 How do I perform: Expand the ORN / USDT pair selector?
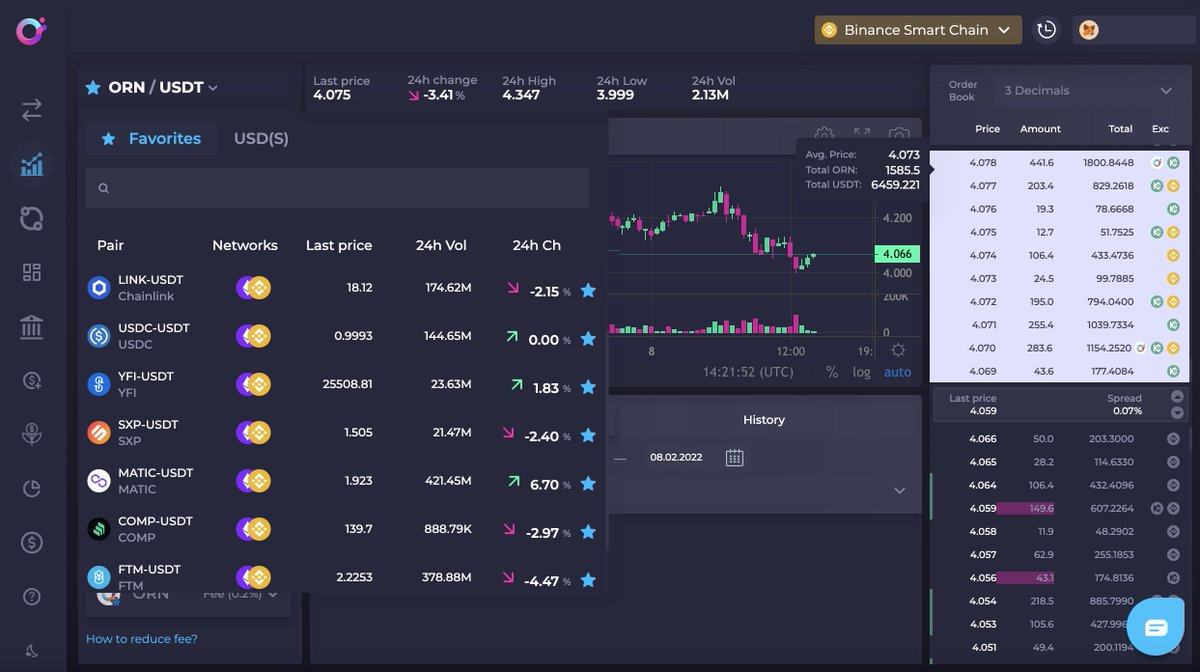(x=163, y=87)
